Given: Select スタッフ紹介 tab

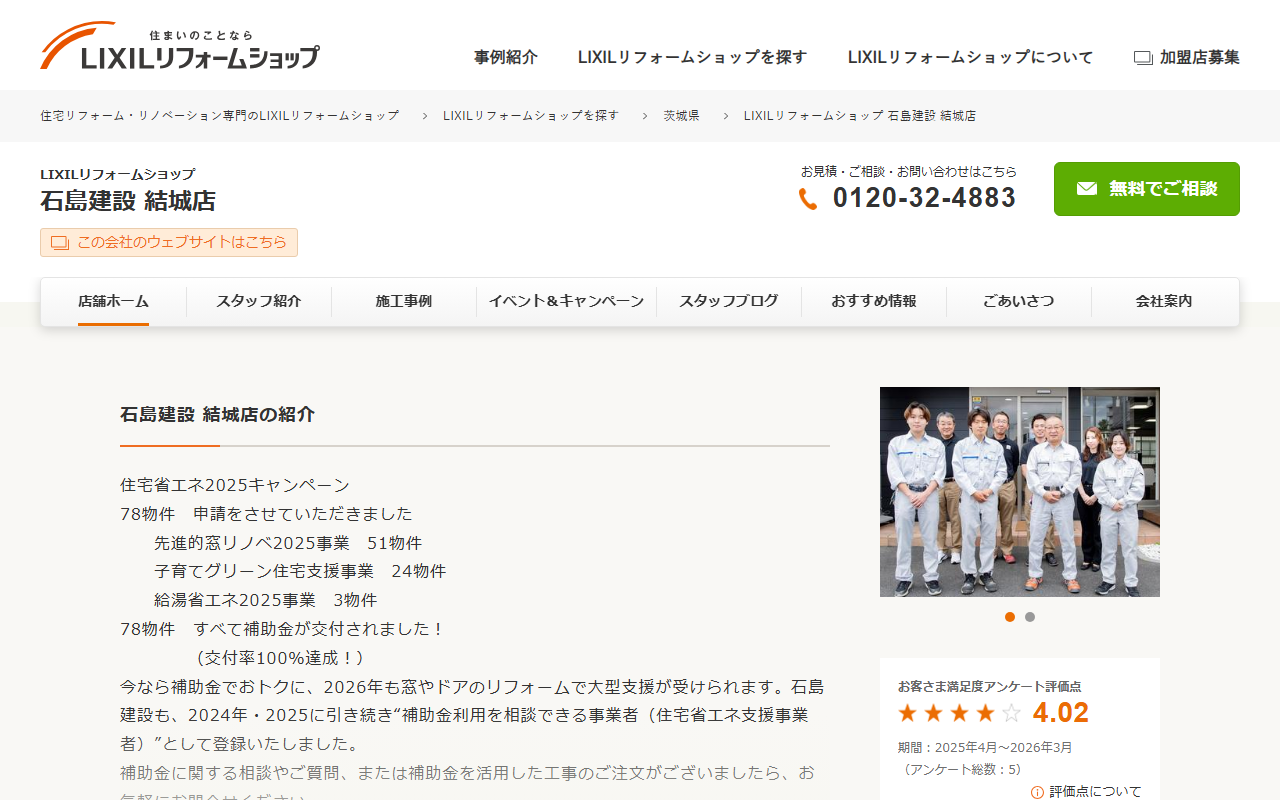Looking at the screenshot, I should 259,301.
